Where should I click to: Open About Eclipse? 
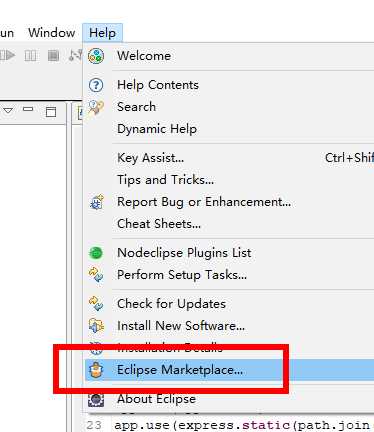pos(156,399)
